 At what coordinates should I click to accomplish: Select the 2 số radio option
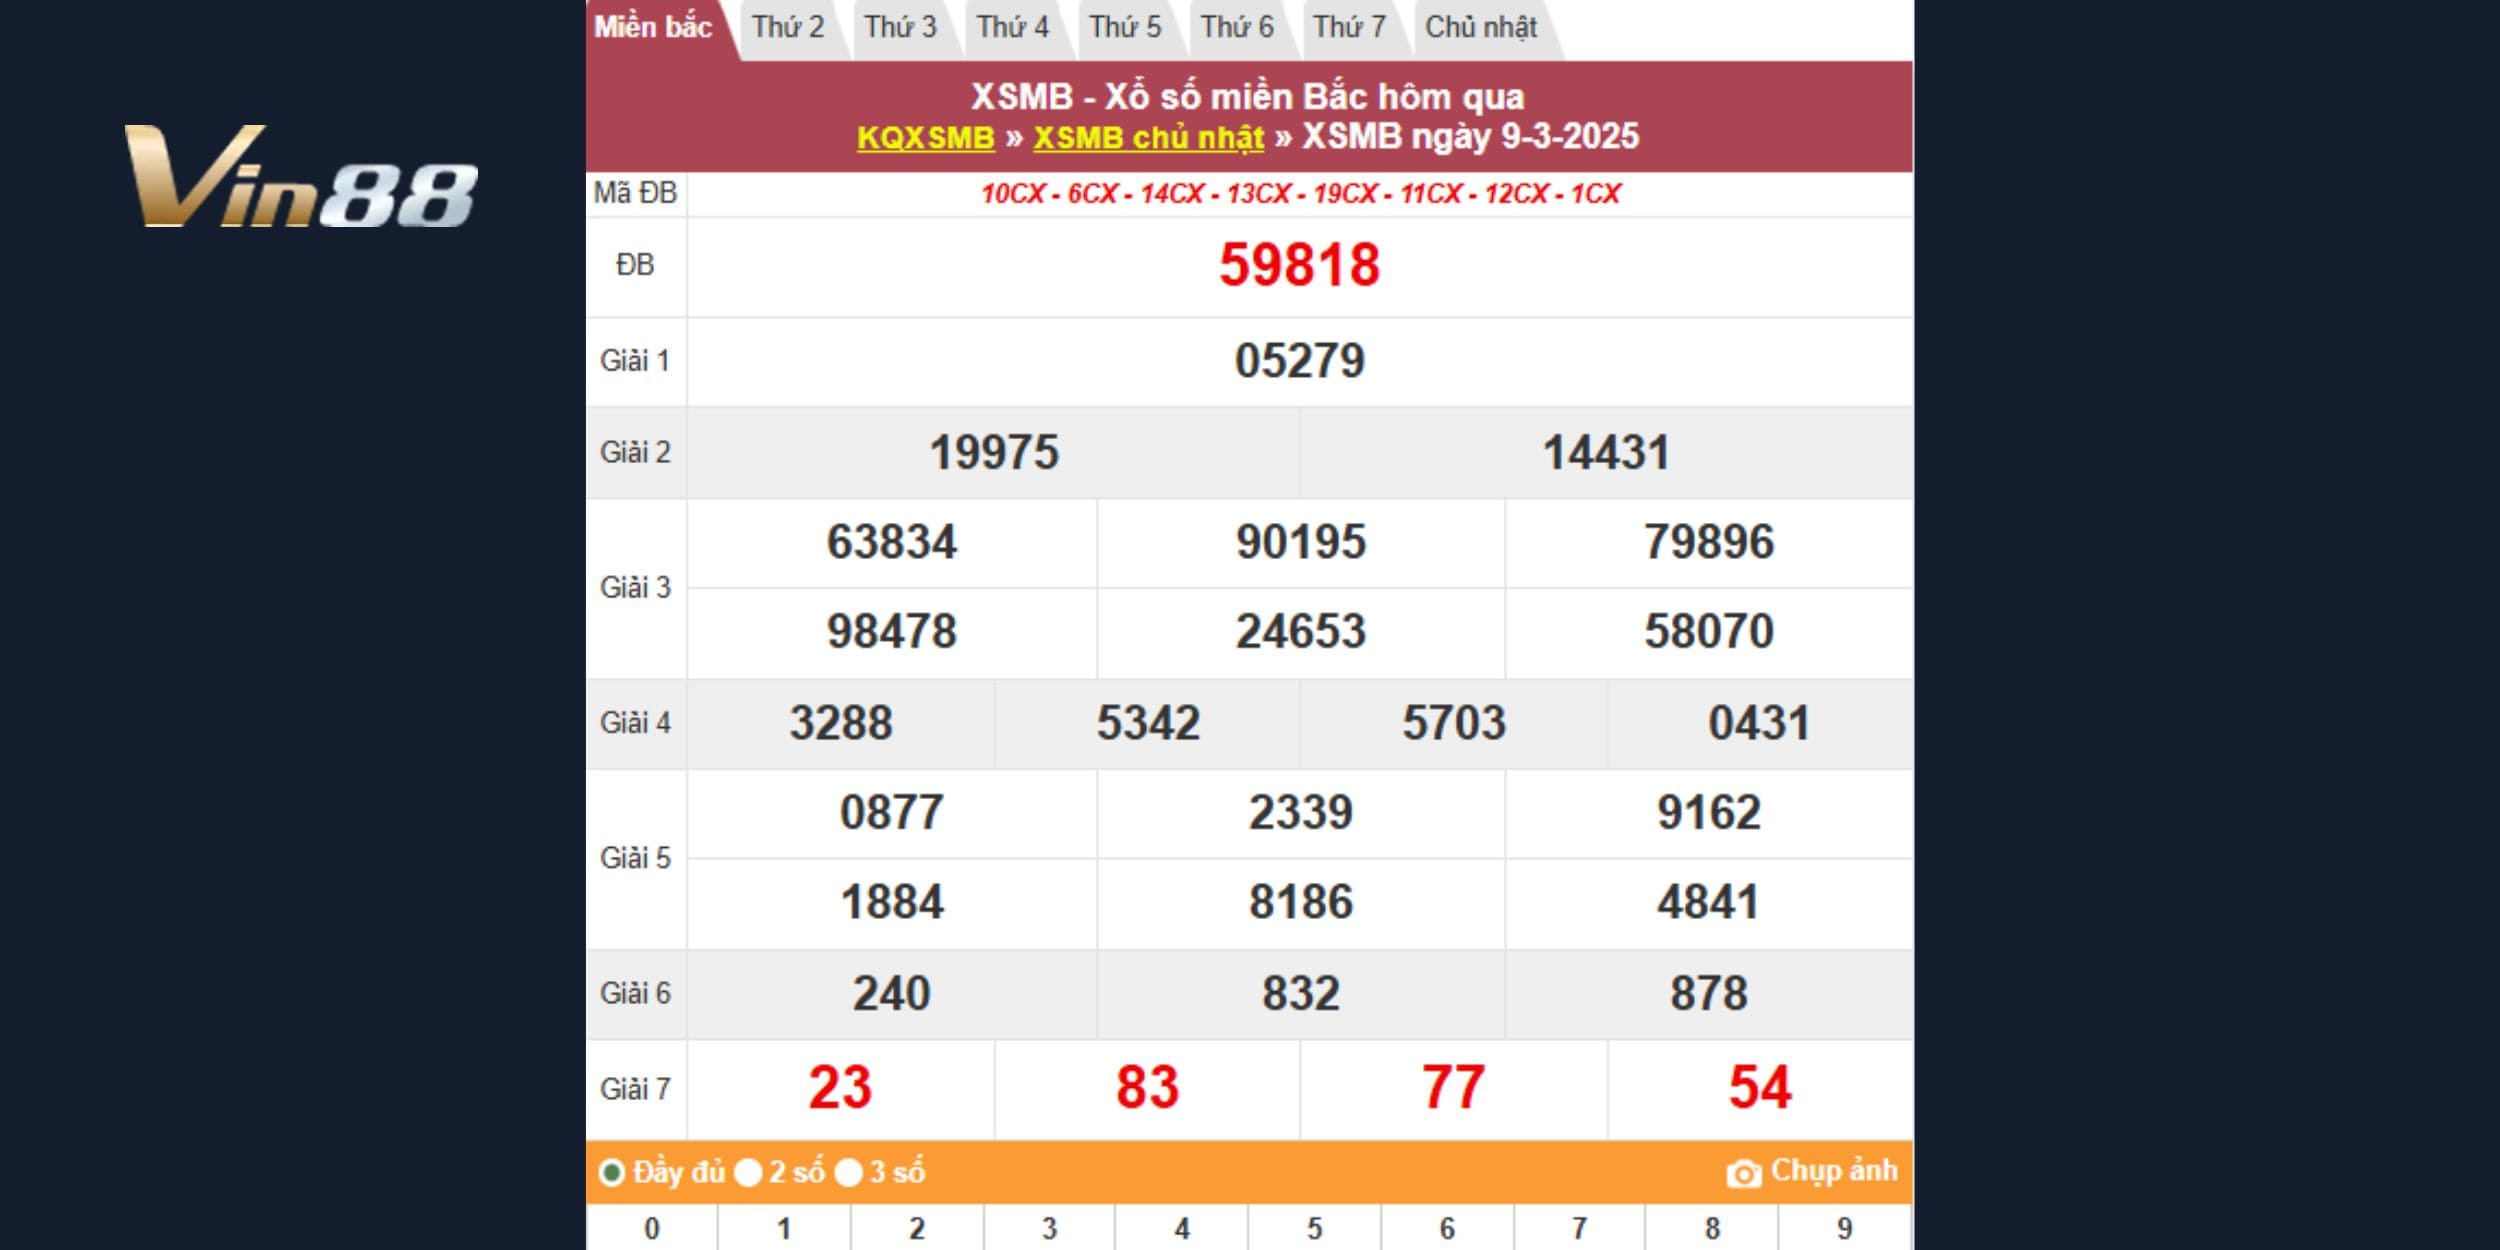click(748, 1172)
